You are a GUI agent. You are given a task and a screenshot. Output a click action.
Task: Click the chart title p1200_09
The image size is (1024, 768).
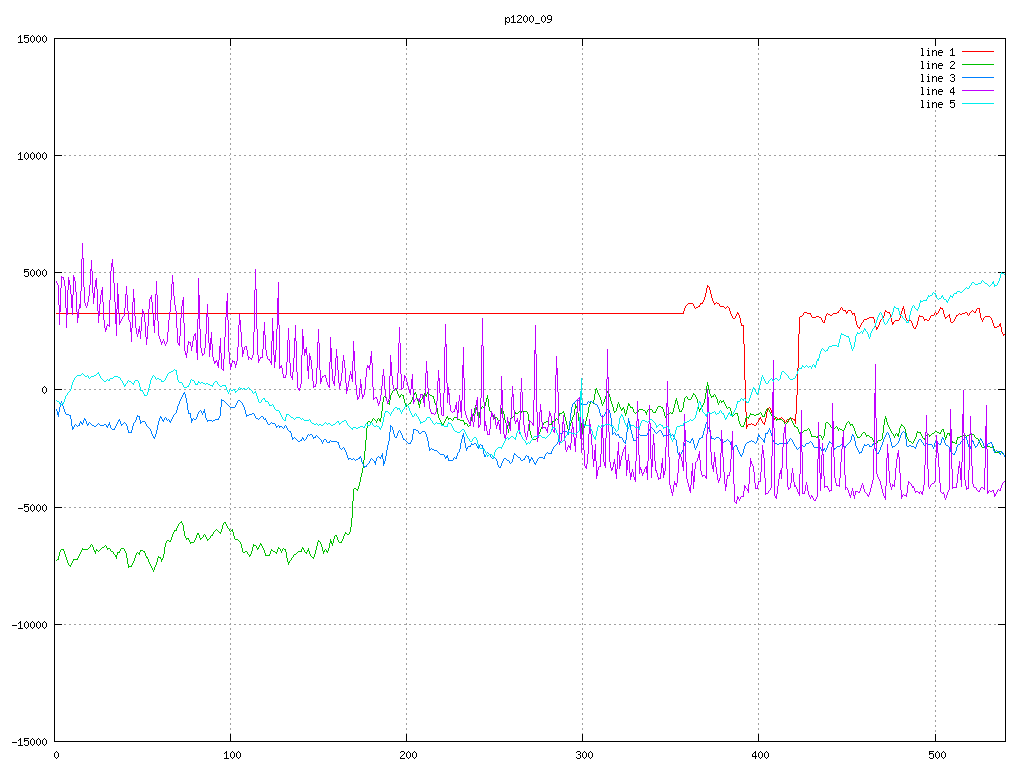pyautogui.click(x=528, y=19)
